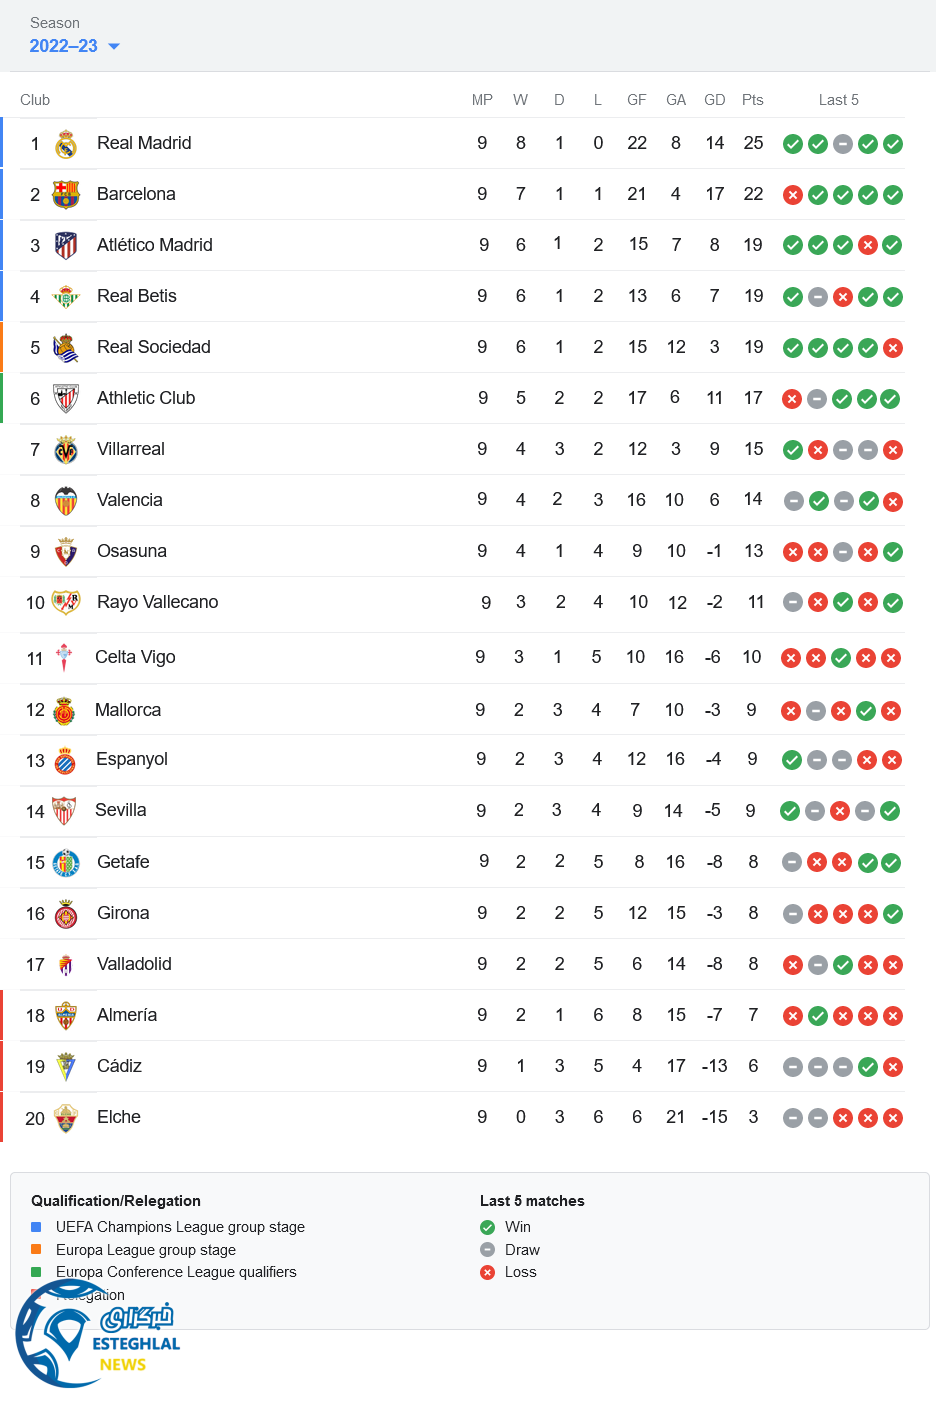Click Elche's last loss result icon
936x1415 pixels.
pos(893,1118)
